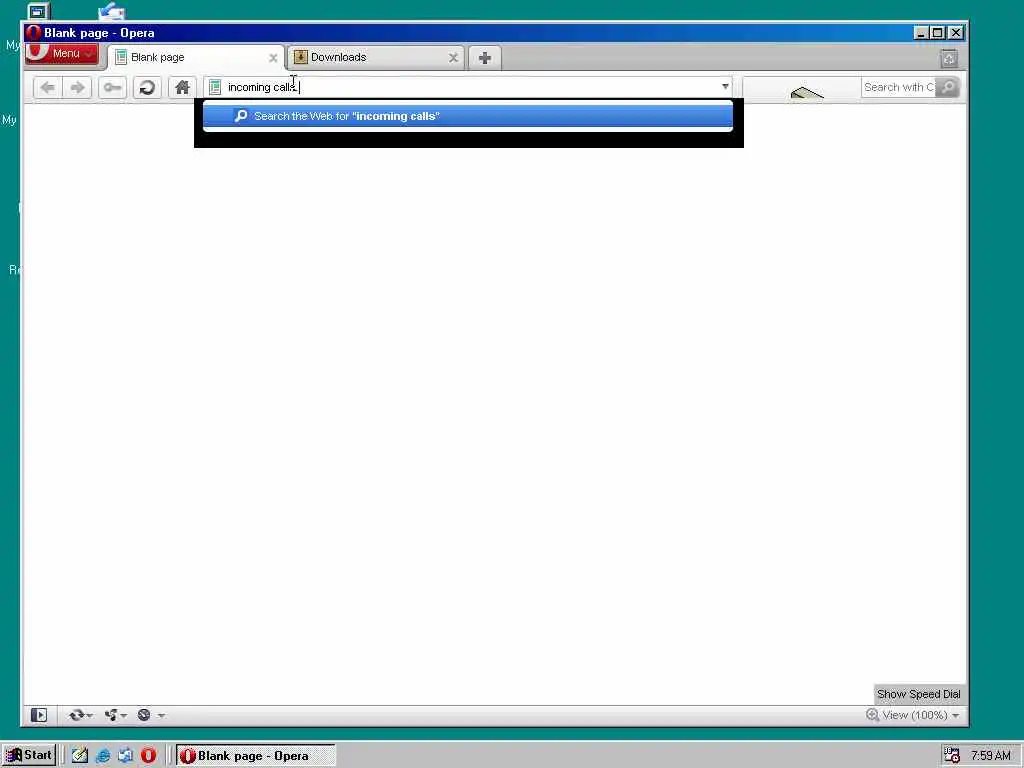Expand the address bar history dropdown
Viewport: 1024px width, 768px height.
click(x=725, y=86)
